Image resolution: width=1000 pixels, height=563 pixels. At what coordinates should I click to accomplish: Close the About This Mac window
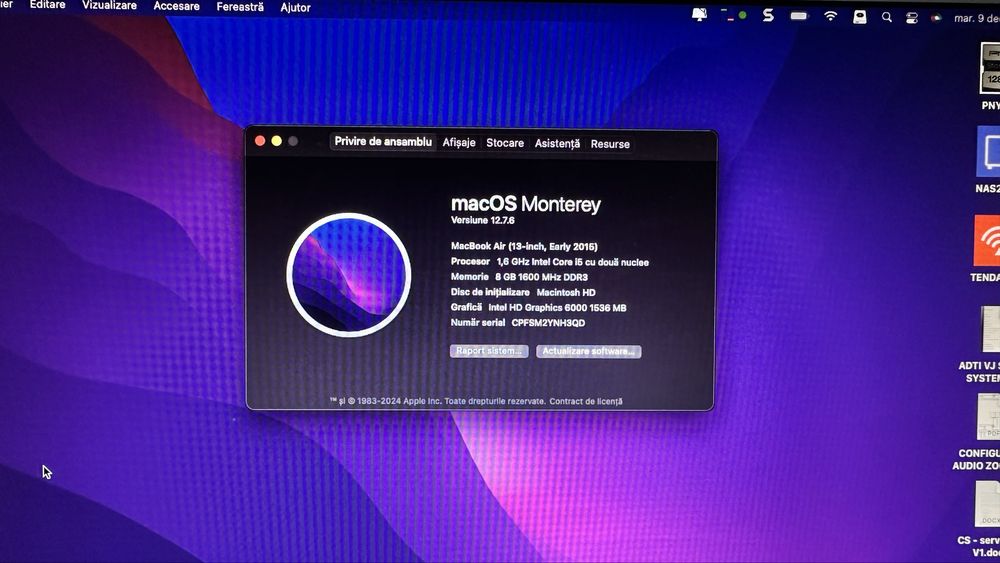[260, 141]
